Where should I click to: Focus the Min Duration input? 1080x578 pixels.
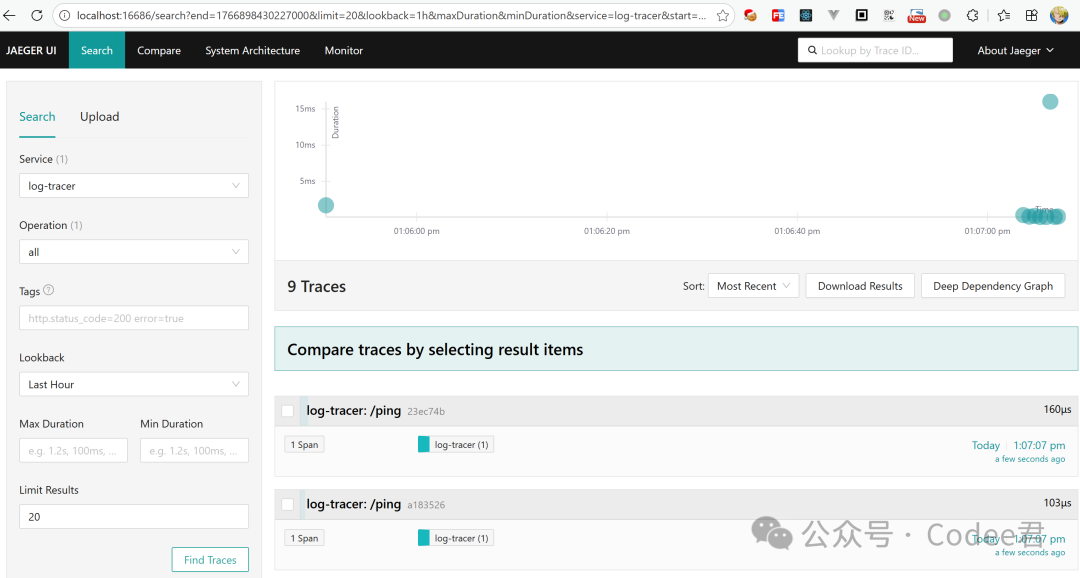(x=194, y=450)
